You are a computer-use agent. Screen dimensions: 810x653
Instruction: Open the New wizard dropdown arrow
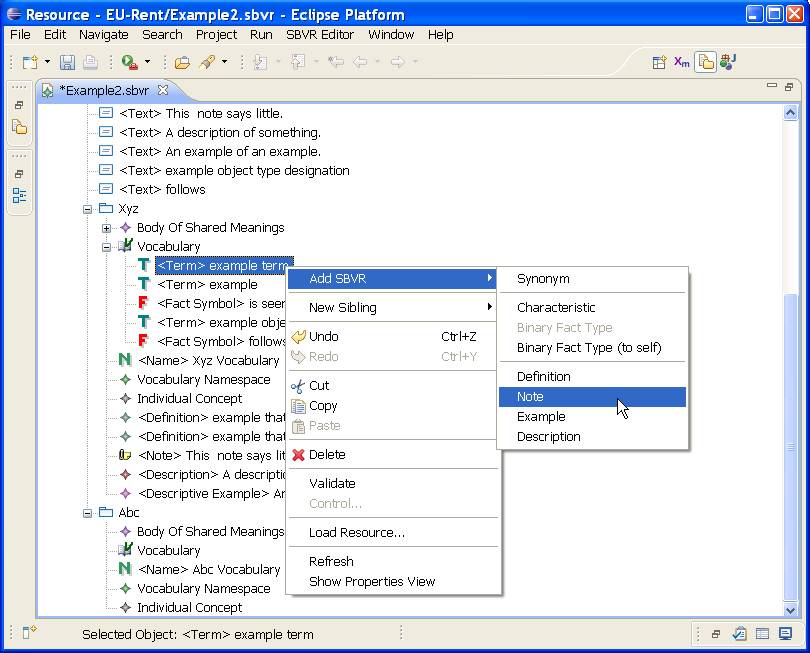[48, 62]
